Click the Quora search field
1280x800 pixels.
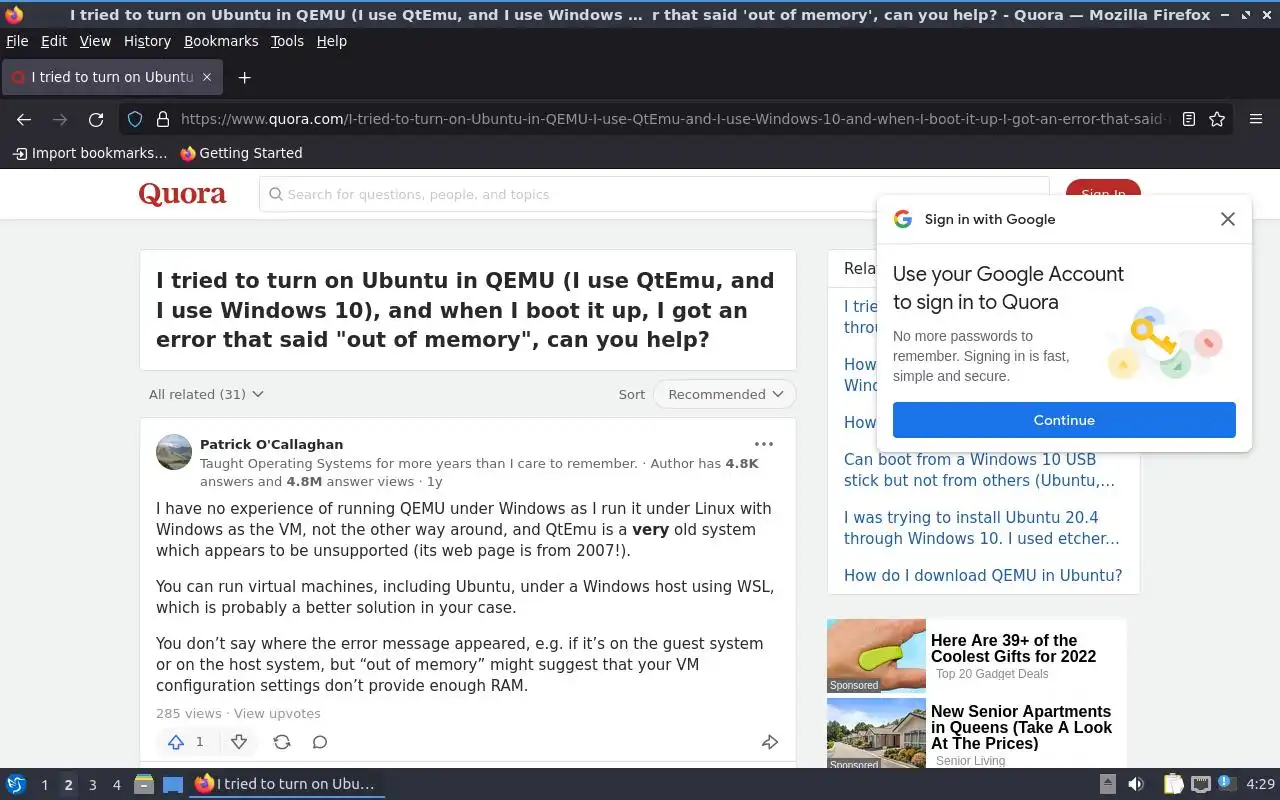[x=654, y=194]
